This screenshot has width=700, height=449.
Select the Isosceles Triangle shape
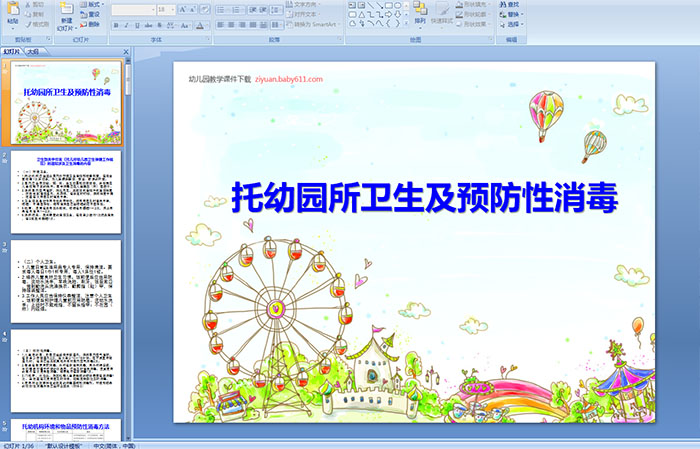pyautogui.click(x=362, y=15)
